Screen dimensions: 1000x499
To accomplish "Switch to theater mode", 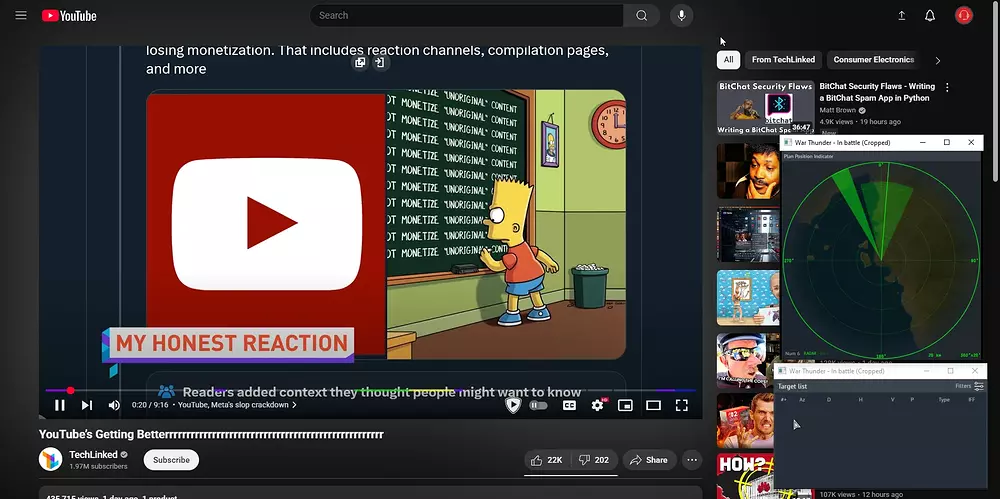I will pos(653,405).
